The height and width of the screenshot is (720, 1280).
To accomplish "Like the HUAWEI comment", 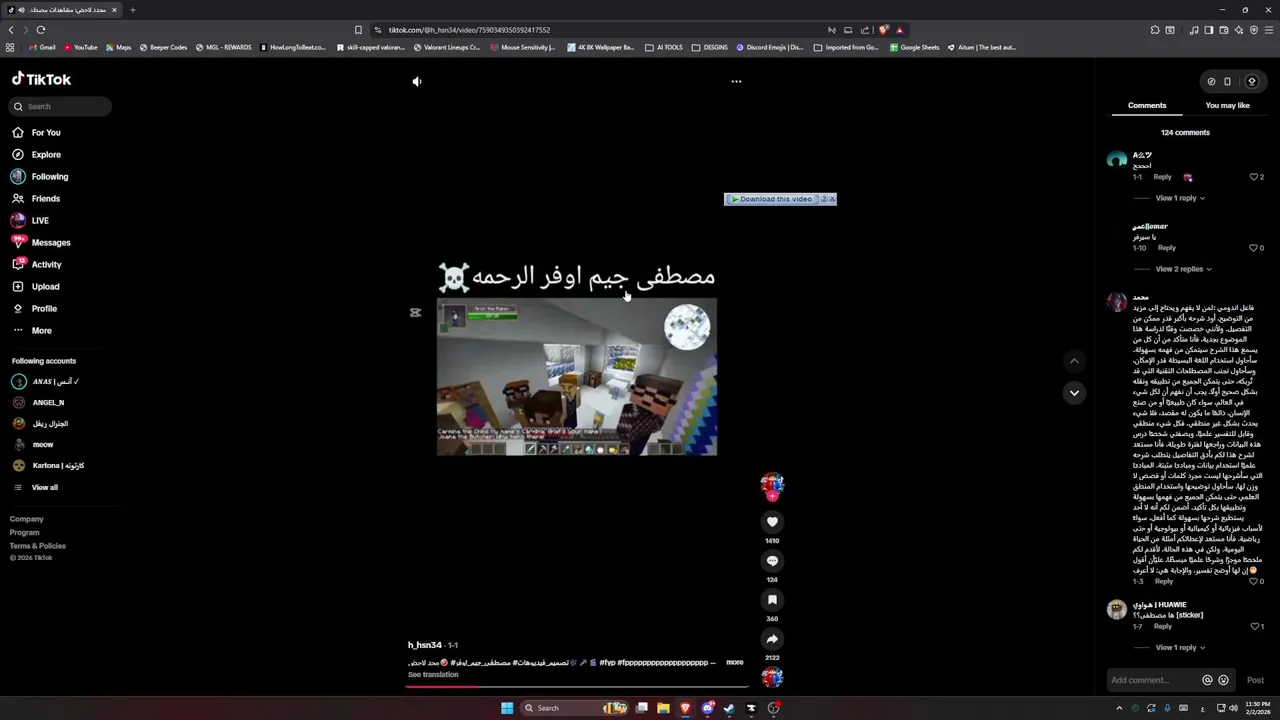I will point(1254,627).
